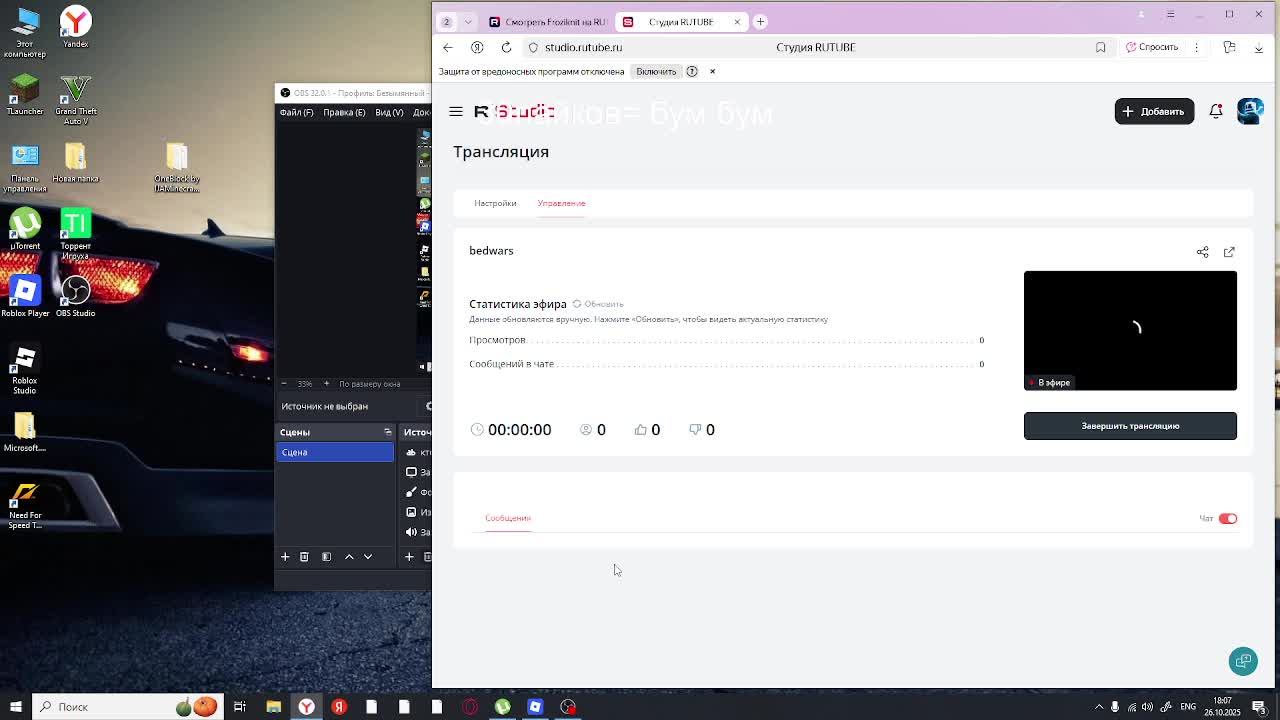
Task: Toggle the Чат switch off
Action: click(x=1228, y=518)
